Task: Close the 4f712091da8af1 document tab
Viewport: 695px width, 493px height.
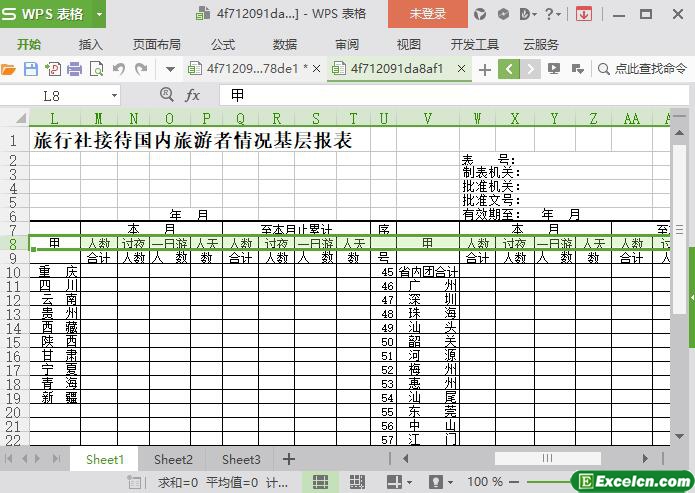Action: click(x=461, y=69)
